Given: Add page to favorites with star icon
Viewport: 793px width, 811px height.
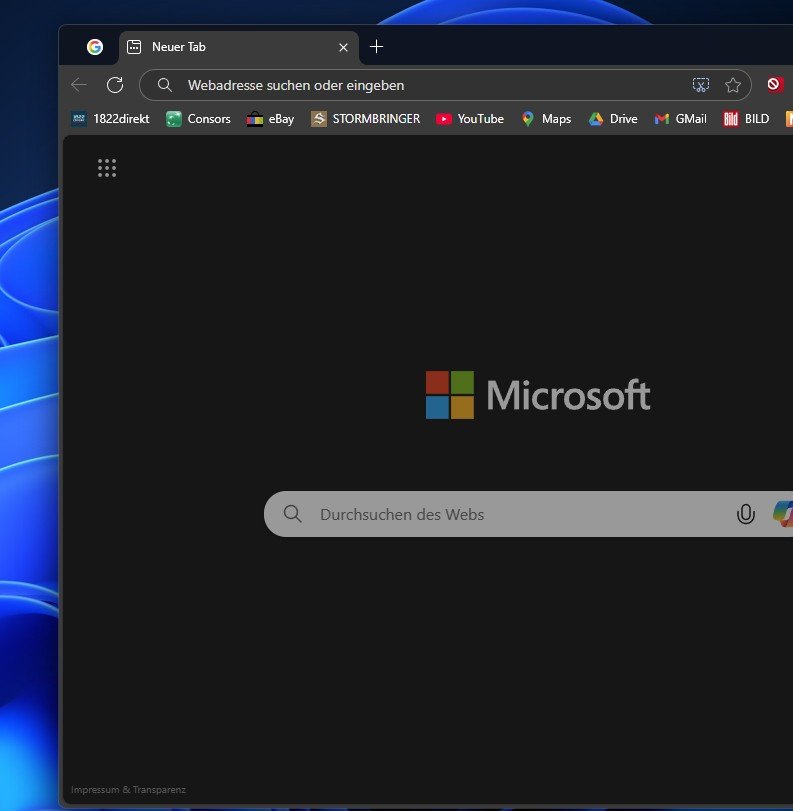Looking at the screenshot, I should tap(732, 85).
